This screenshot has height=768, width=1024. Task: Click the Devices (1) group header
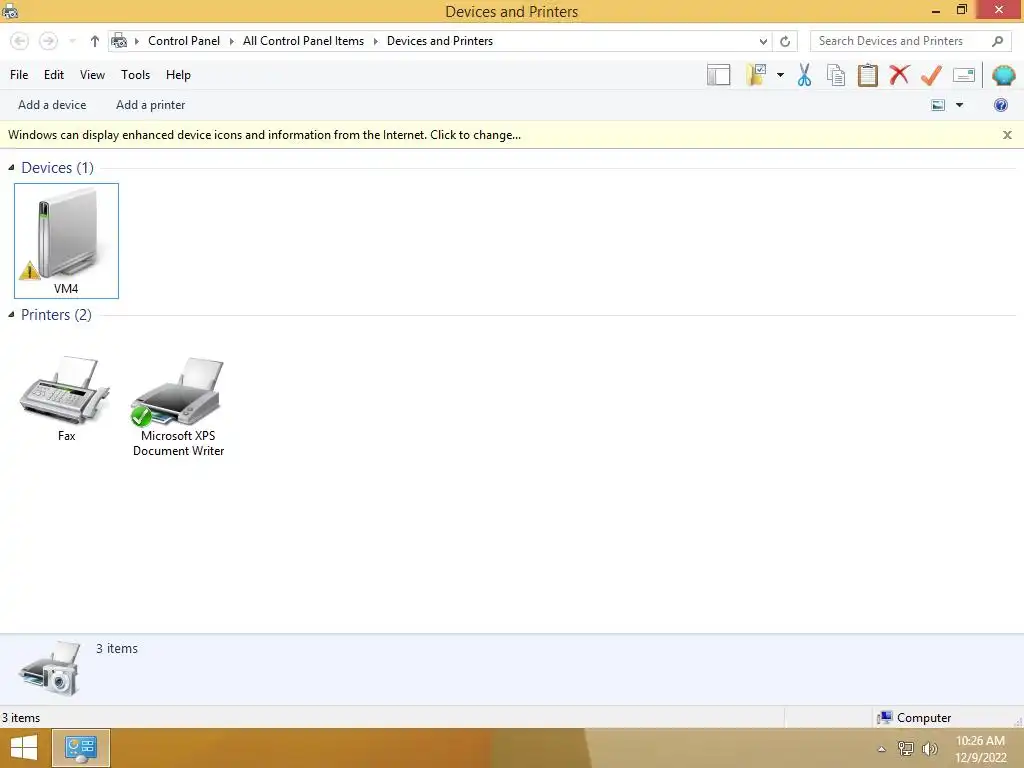coord(57,168)
